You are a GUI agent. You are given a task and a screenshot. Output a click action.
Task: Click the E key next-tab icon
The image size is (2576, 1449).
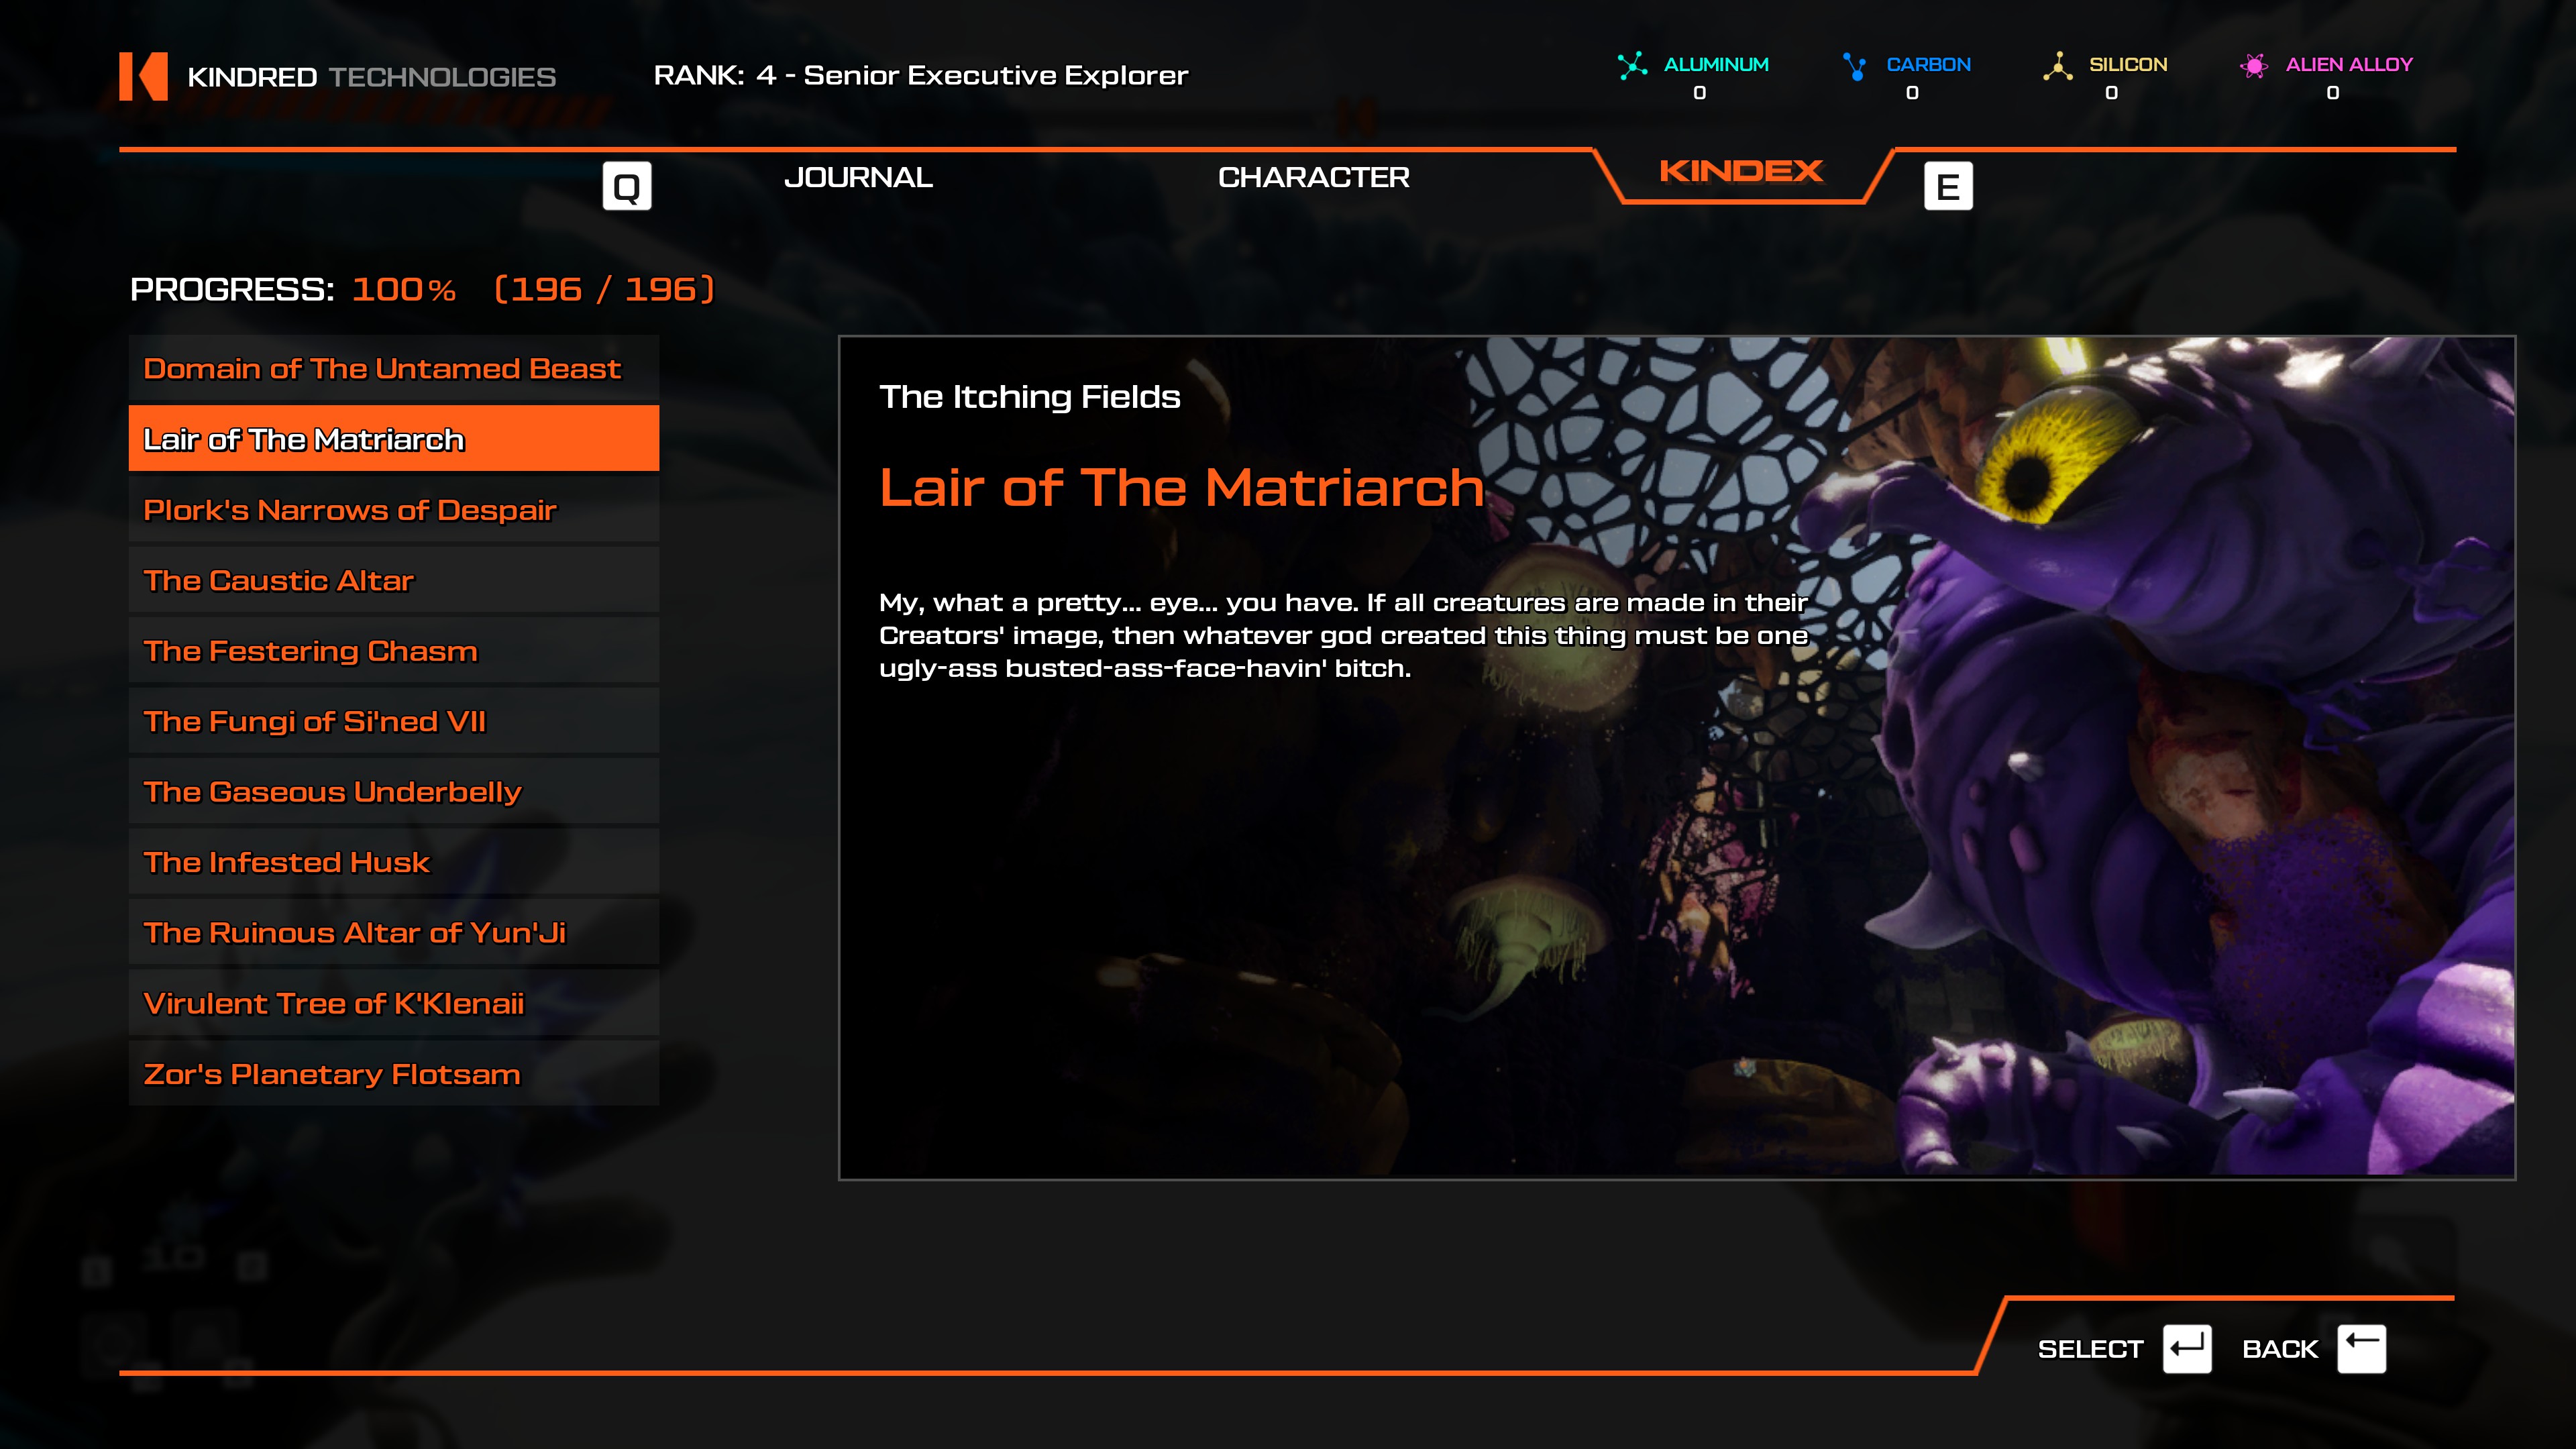click(1948, 186)
